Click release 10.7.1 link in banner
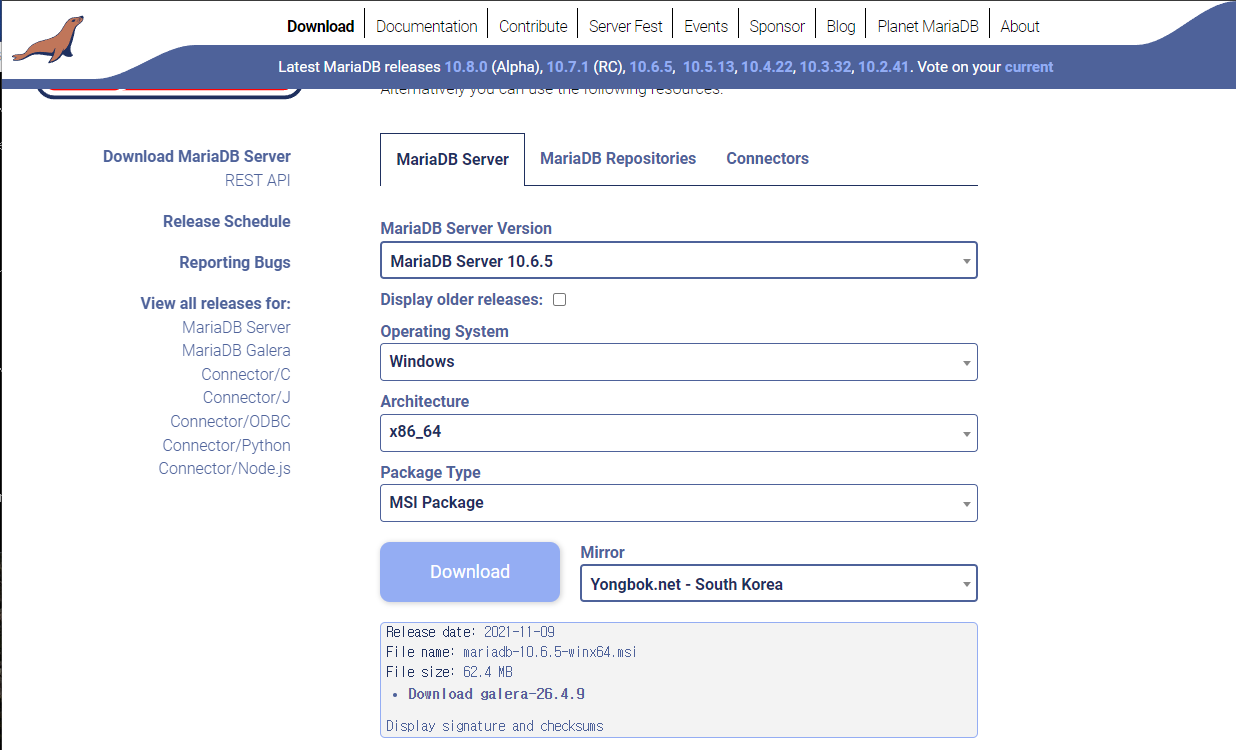Viewport: 1236px width, 750px height. click(568, 67)
